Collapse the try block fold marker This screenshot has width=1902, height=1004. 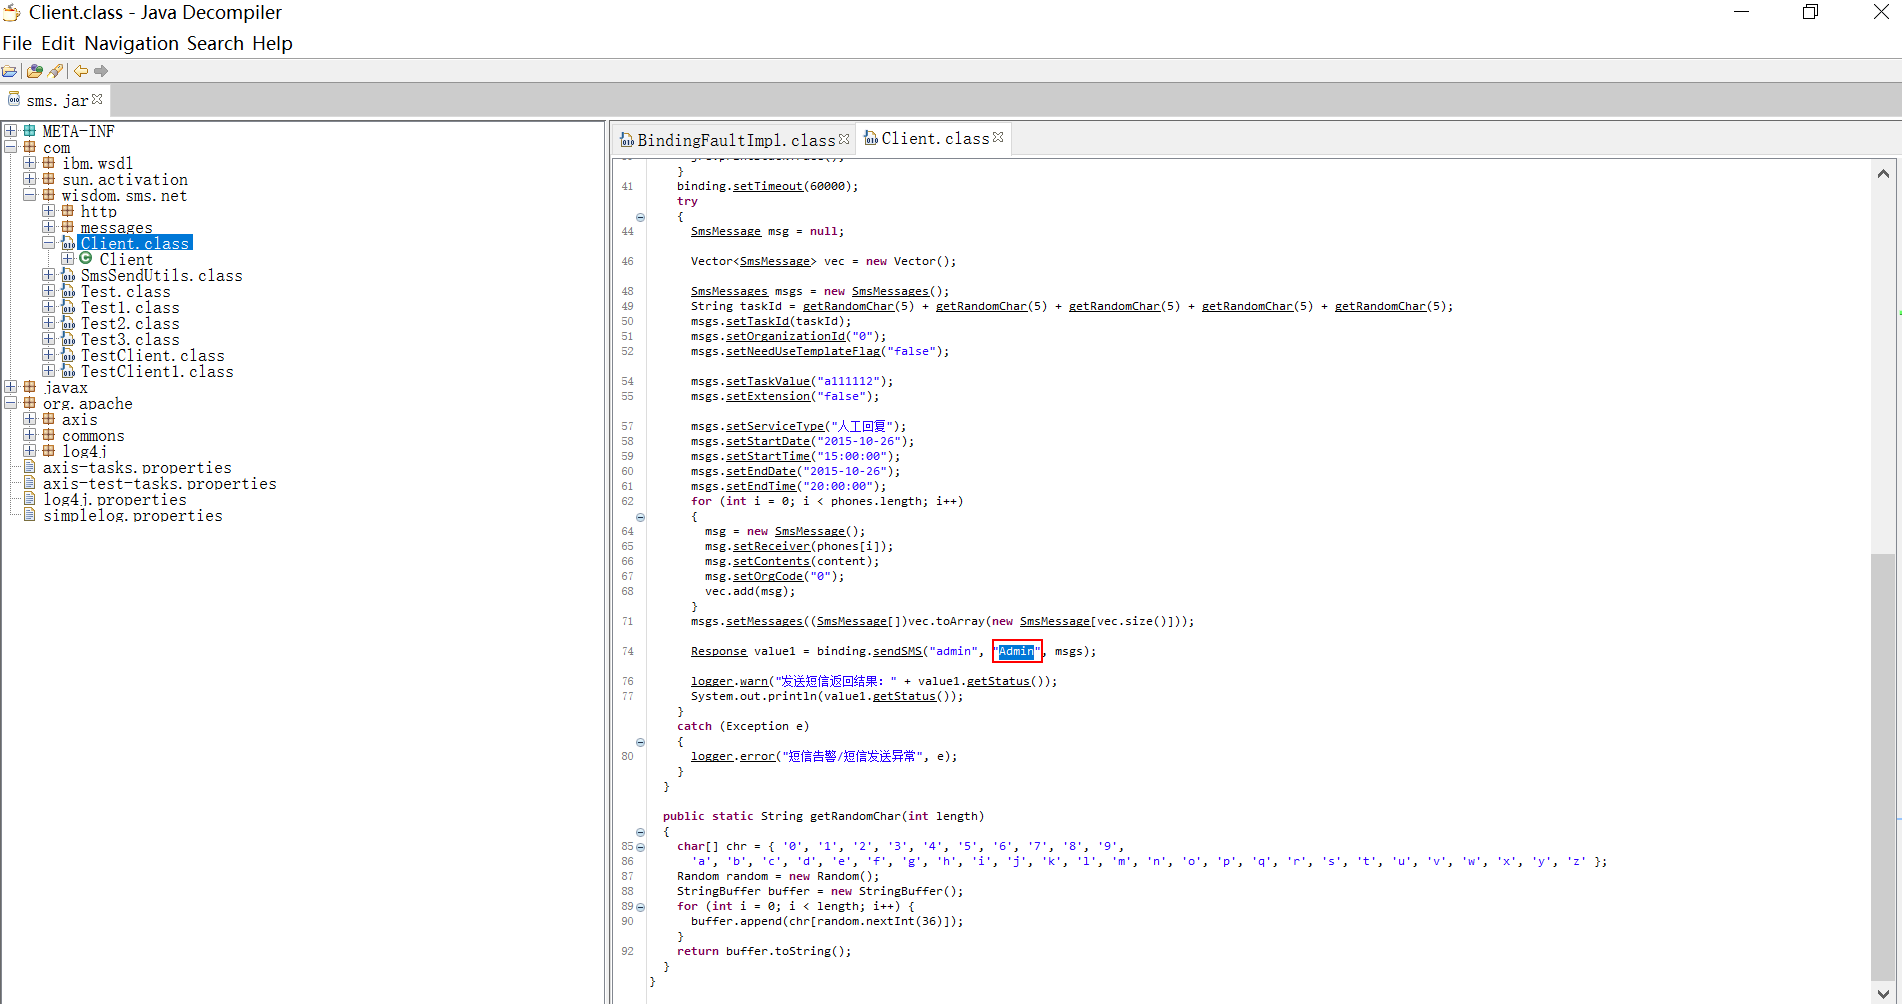click(x=640, y=217)
